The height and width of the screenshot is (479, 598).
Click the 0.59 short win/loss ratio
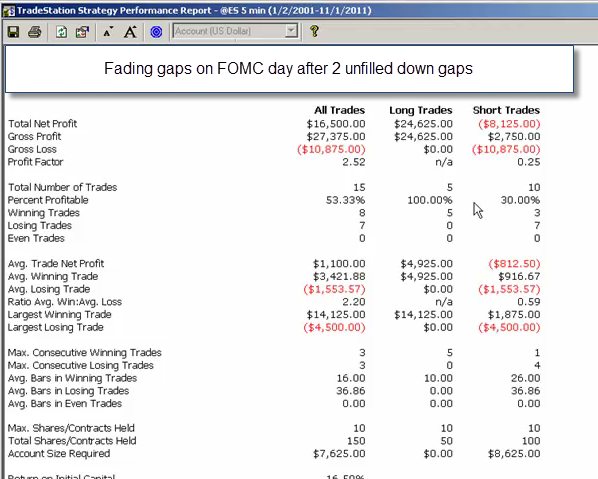click(x=529, y=302)
